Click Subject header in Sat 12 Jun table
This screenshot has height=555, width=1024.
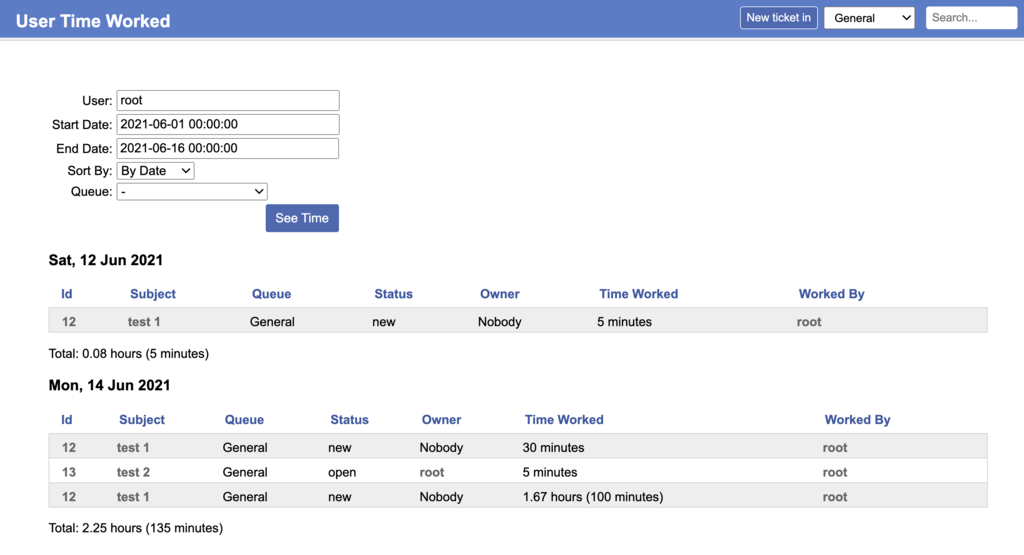153,294
